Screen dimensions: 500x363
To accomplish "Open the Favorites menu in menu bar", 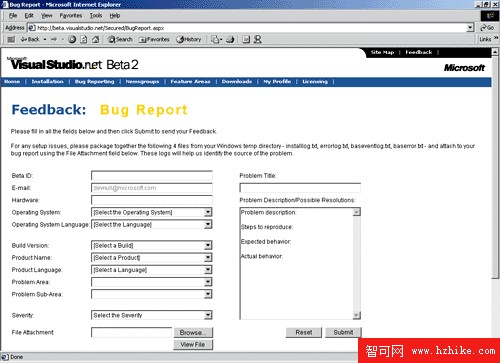I will 71,15.
